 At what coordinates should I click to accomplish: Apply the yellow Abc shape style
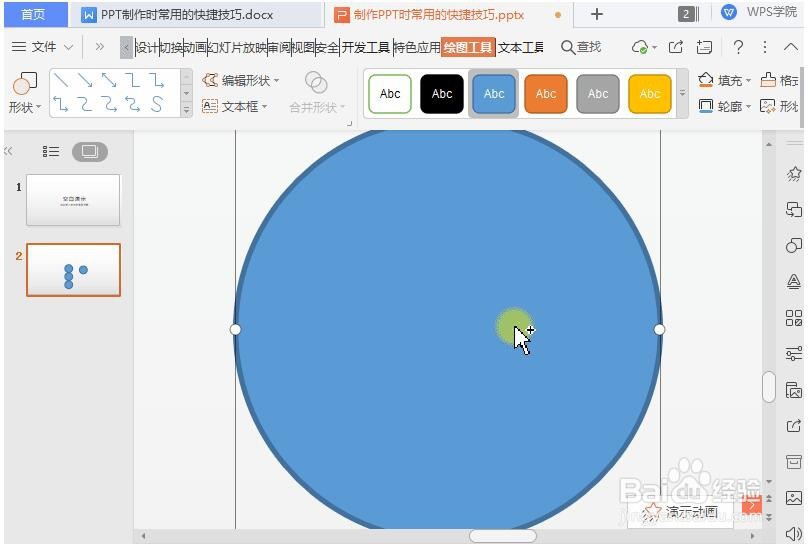coord(650,94)
